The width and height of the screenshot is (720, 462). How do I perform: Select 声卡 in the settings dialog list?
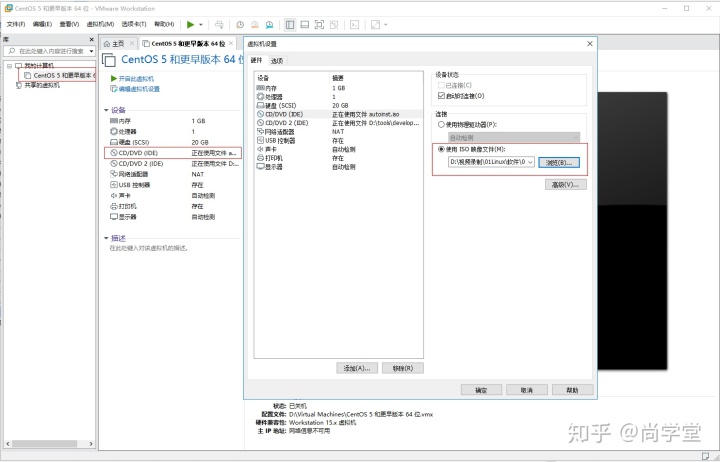click(338, 149)
